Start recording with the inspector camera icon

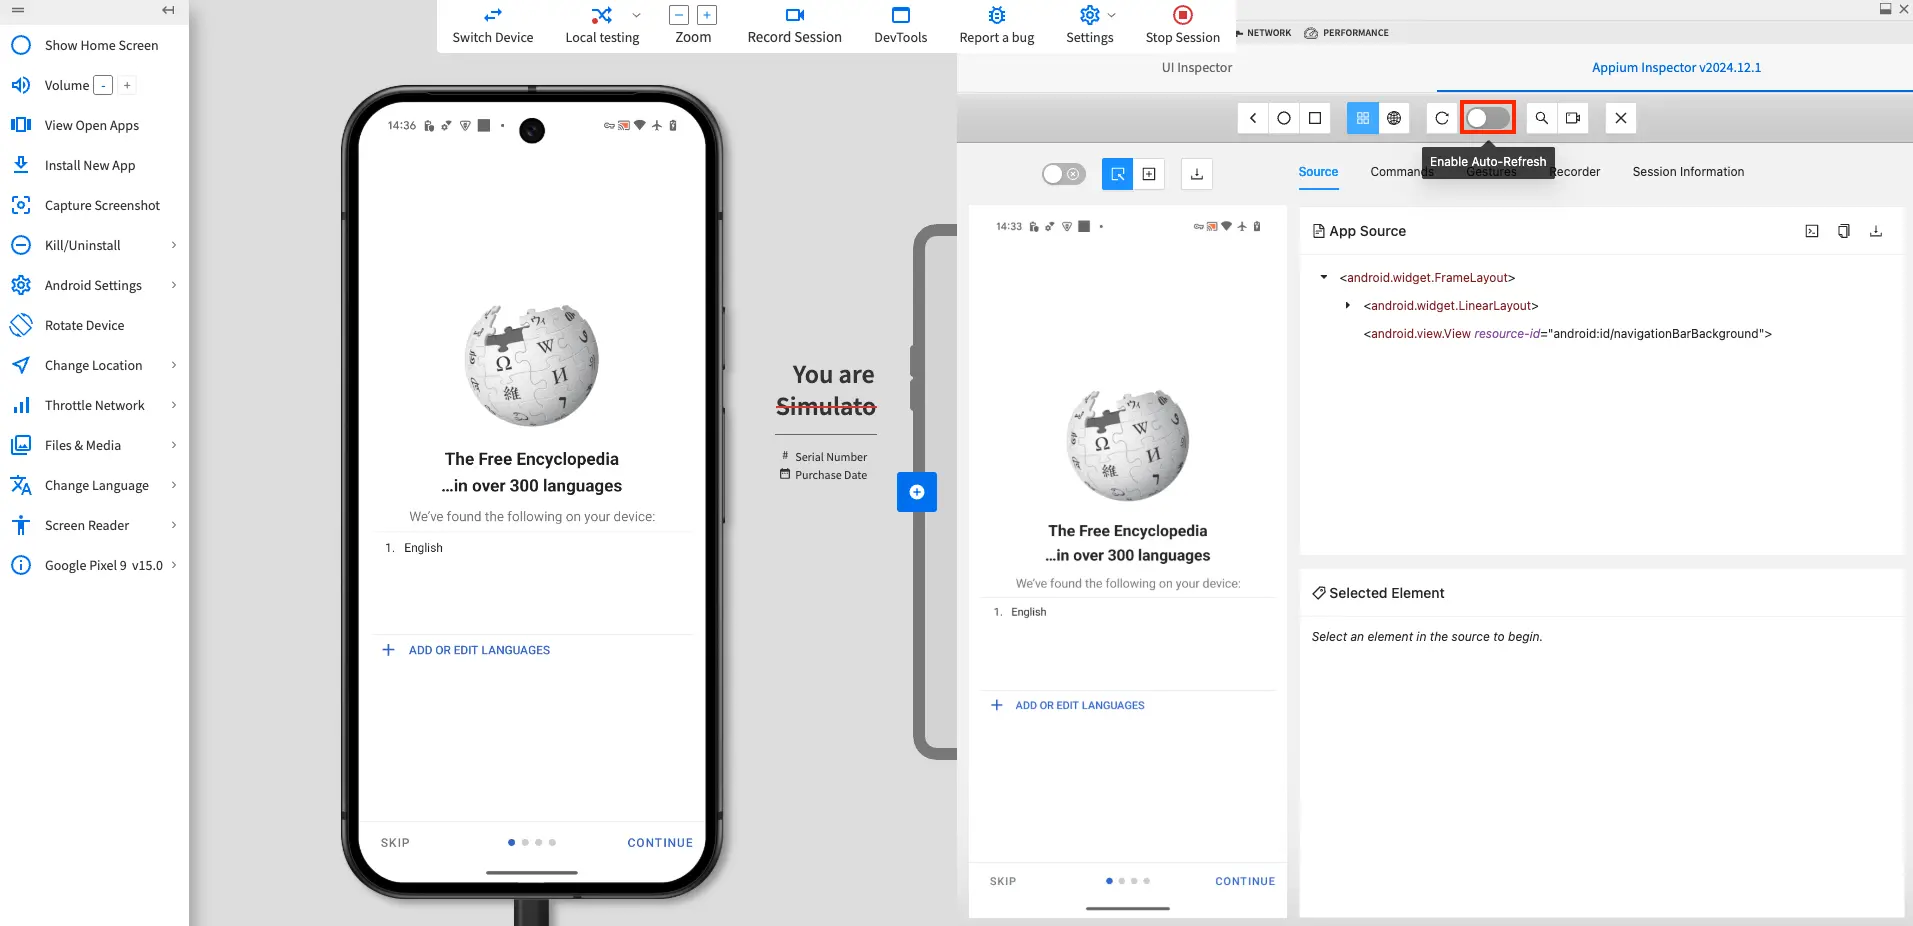coord(1573,118)
